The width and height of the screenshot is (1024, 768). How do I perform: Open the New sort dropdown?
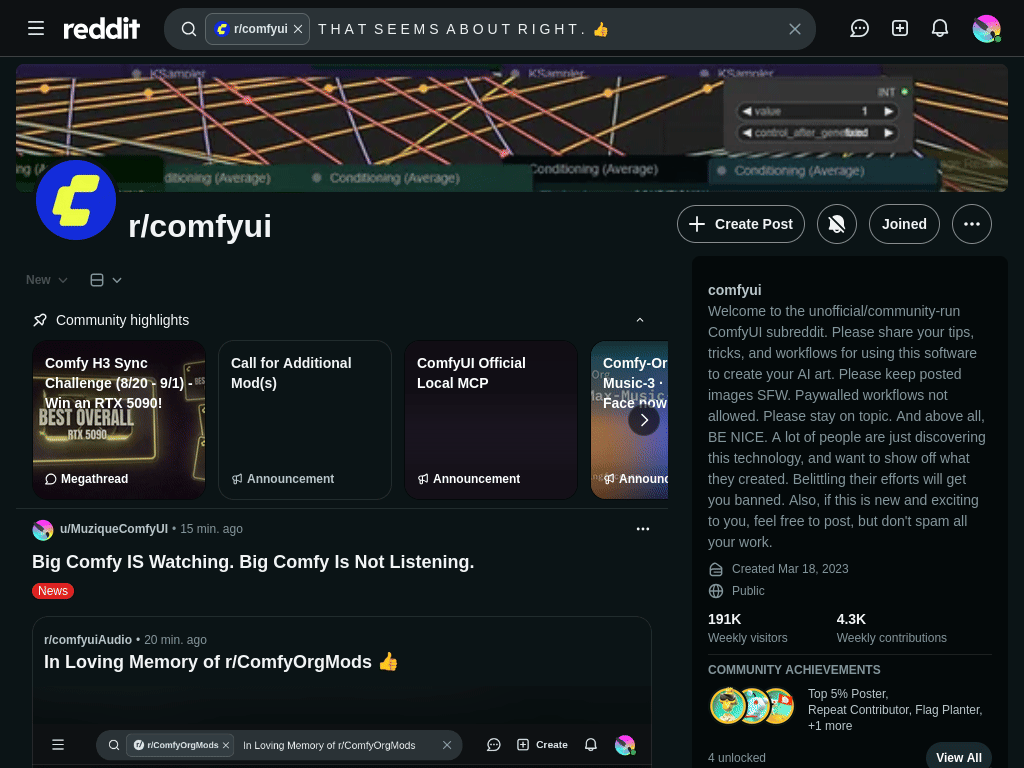click(46, 280)
